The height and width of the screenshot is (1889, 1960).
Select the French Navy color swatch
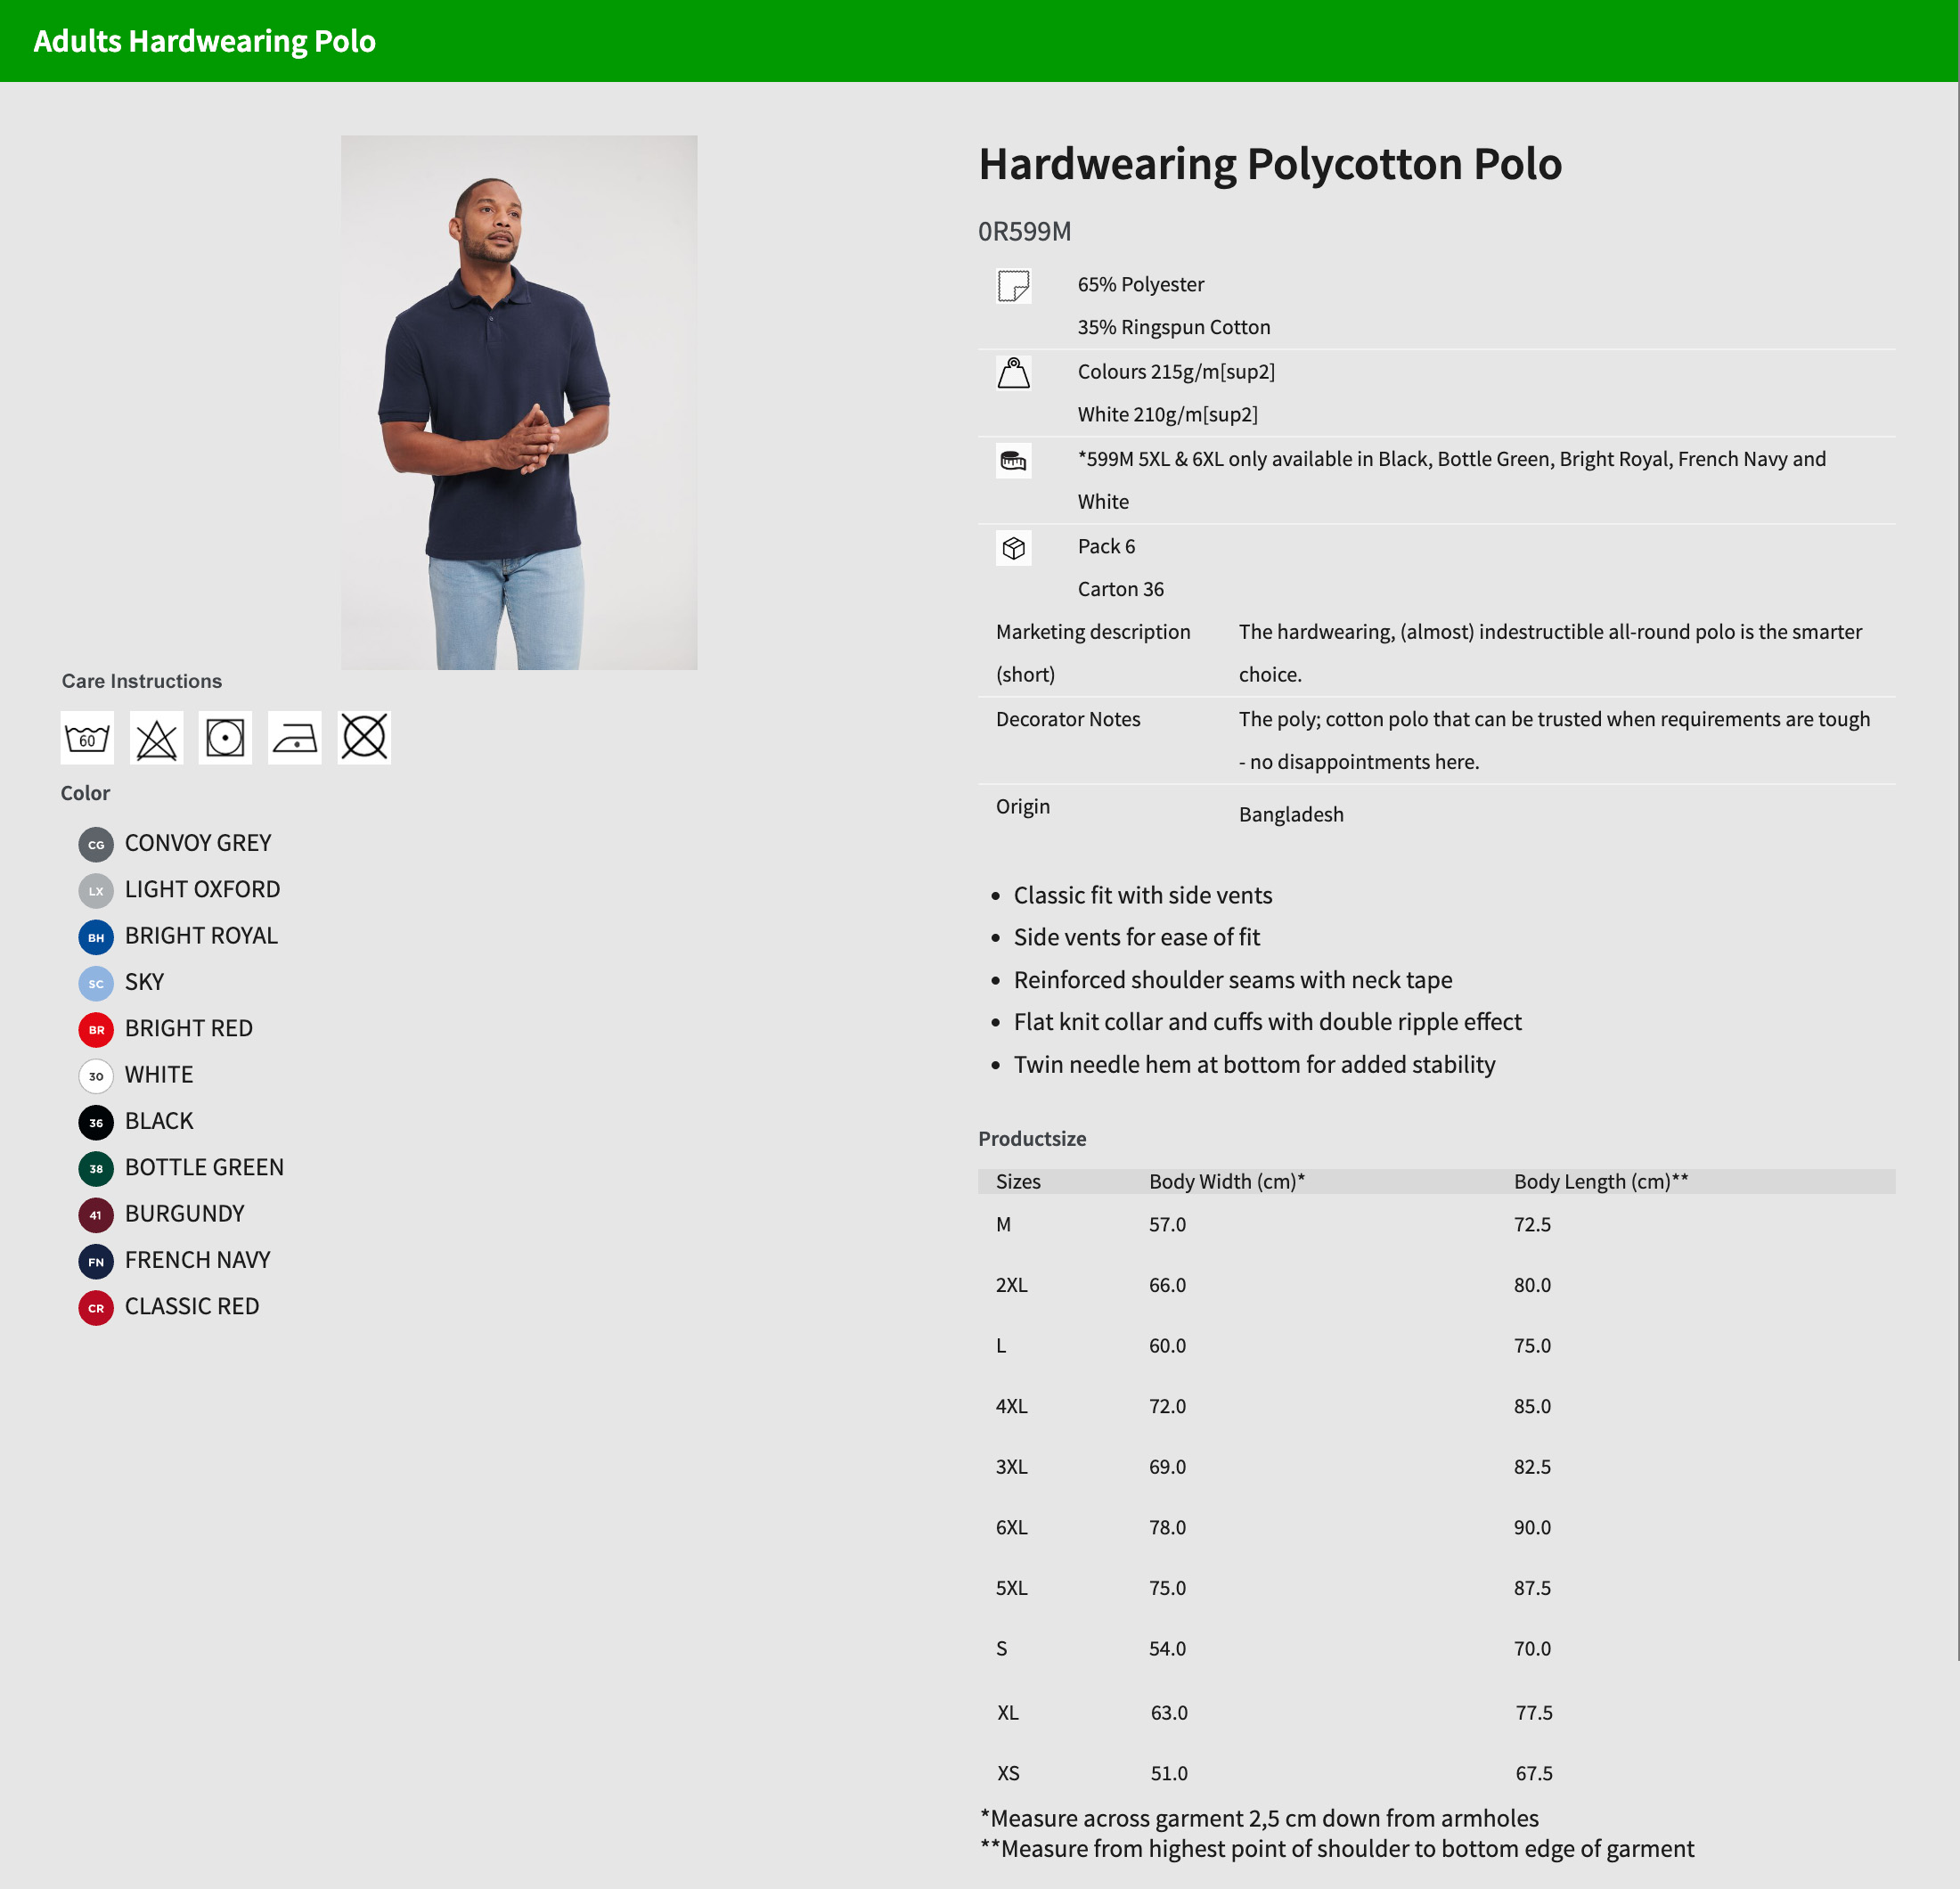click(96, 1261)
